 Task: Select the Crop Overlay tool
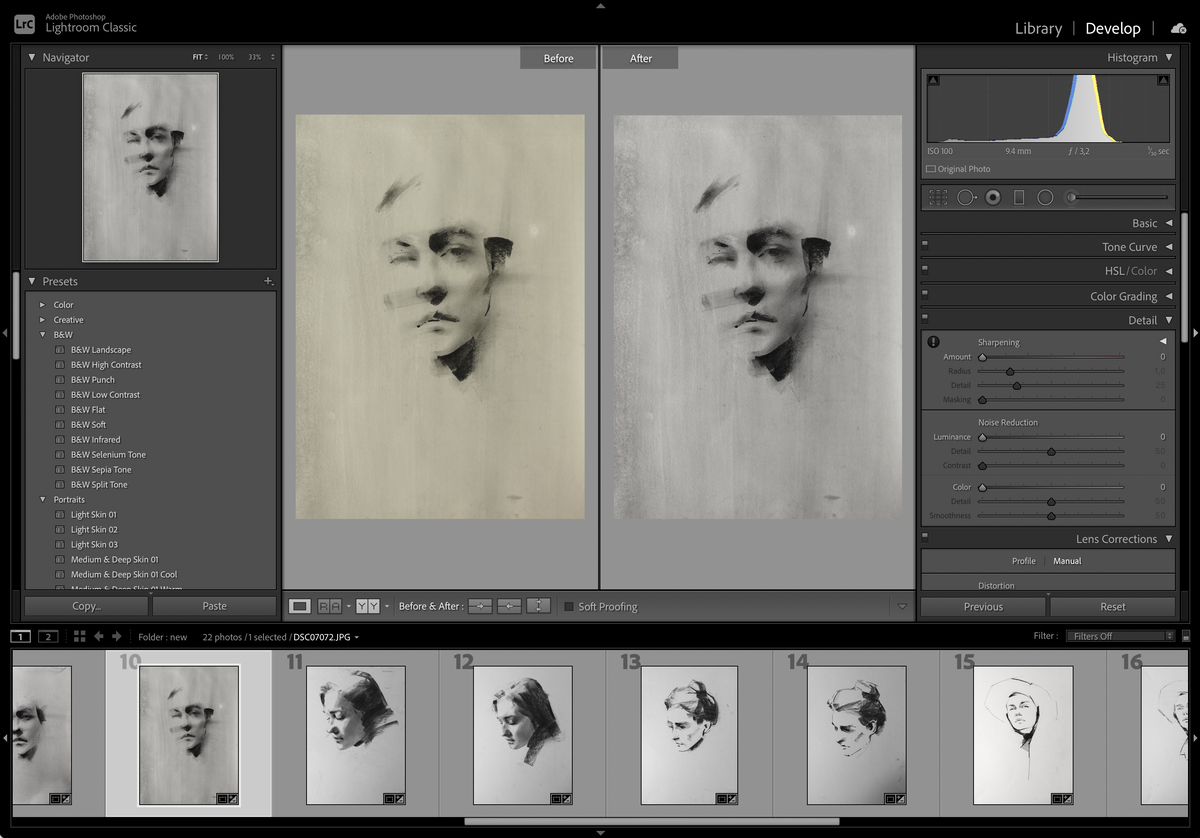tap(938, 197)
